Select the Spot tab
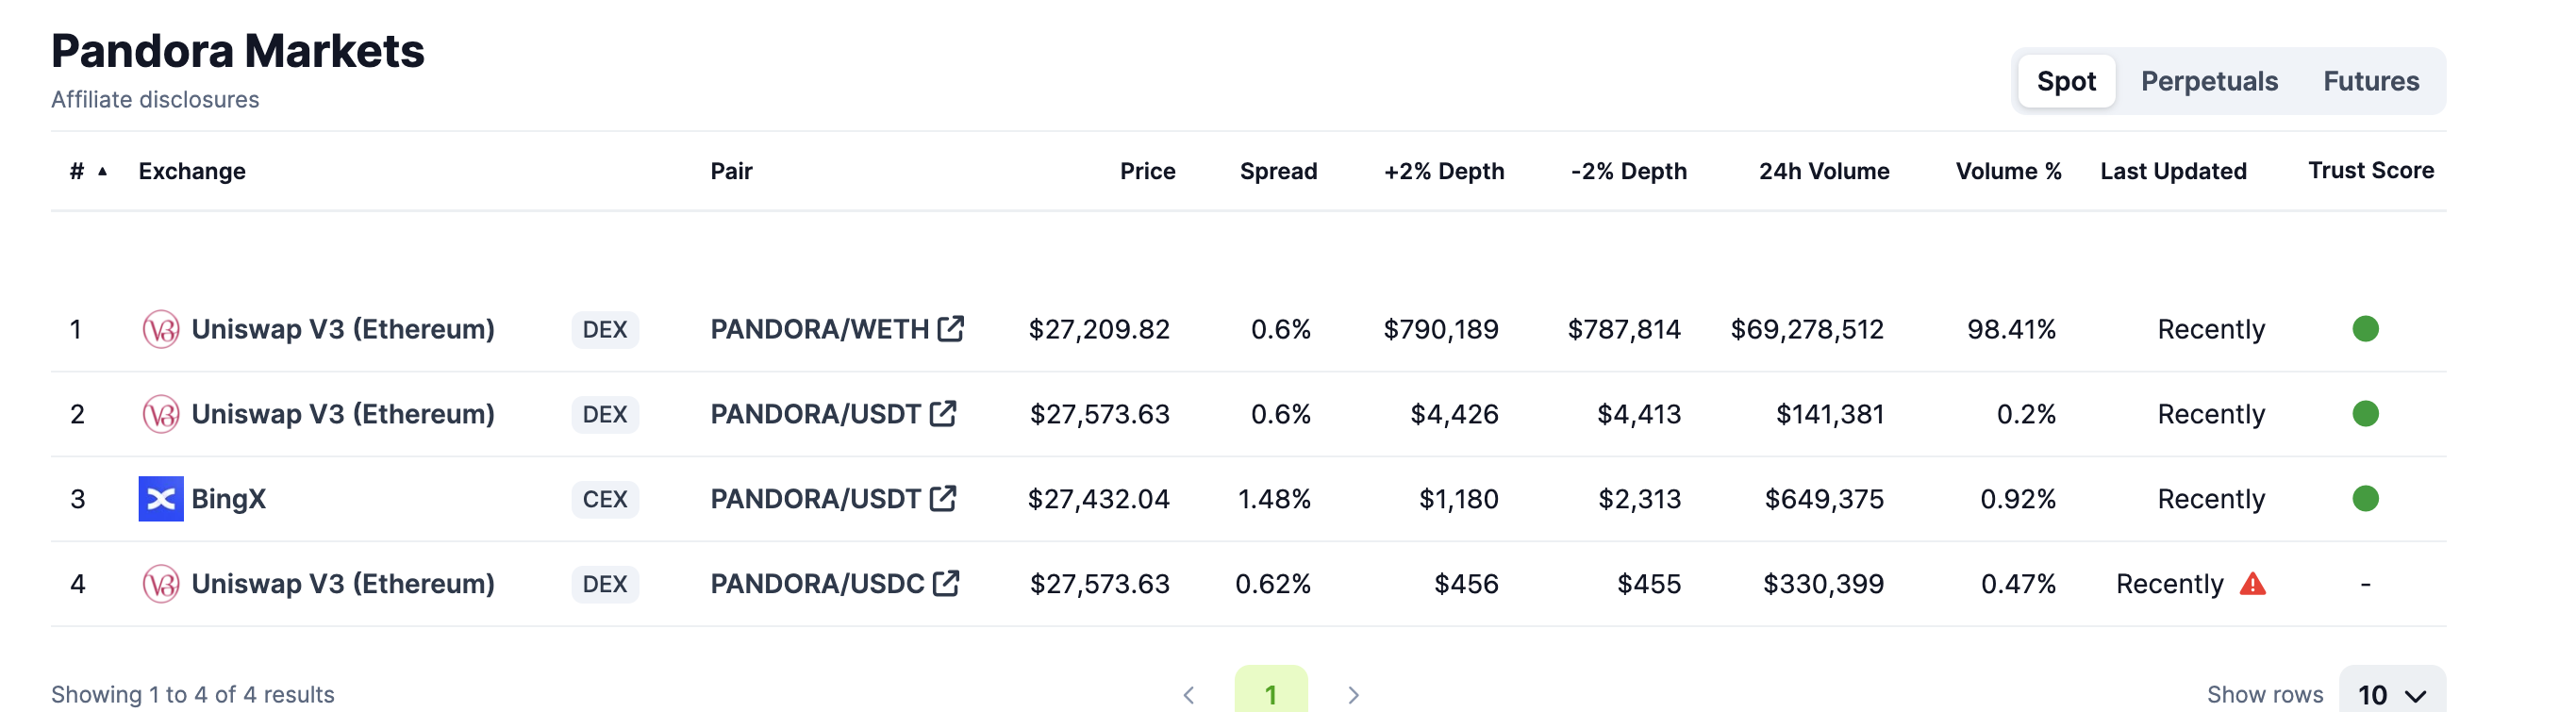 point(2065,81)
